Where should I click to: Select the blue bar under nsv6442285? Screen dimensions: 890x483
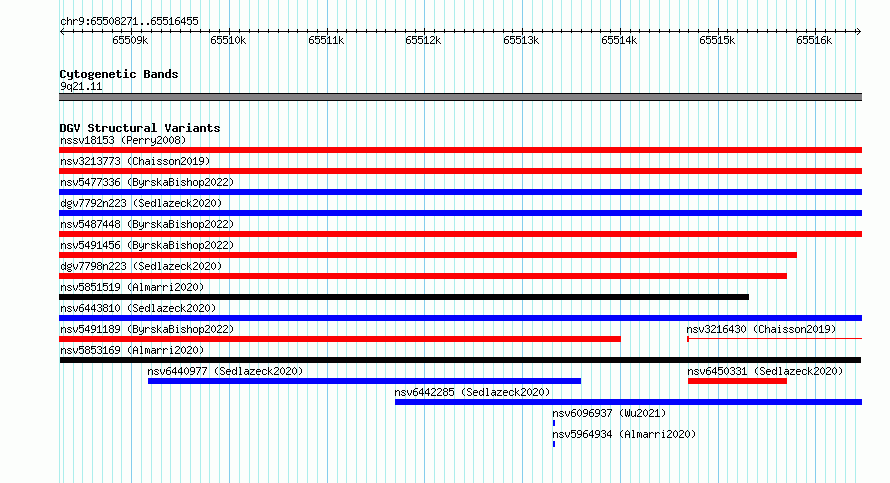coord(628,402)
